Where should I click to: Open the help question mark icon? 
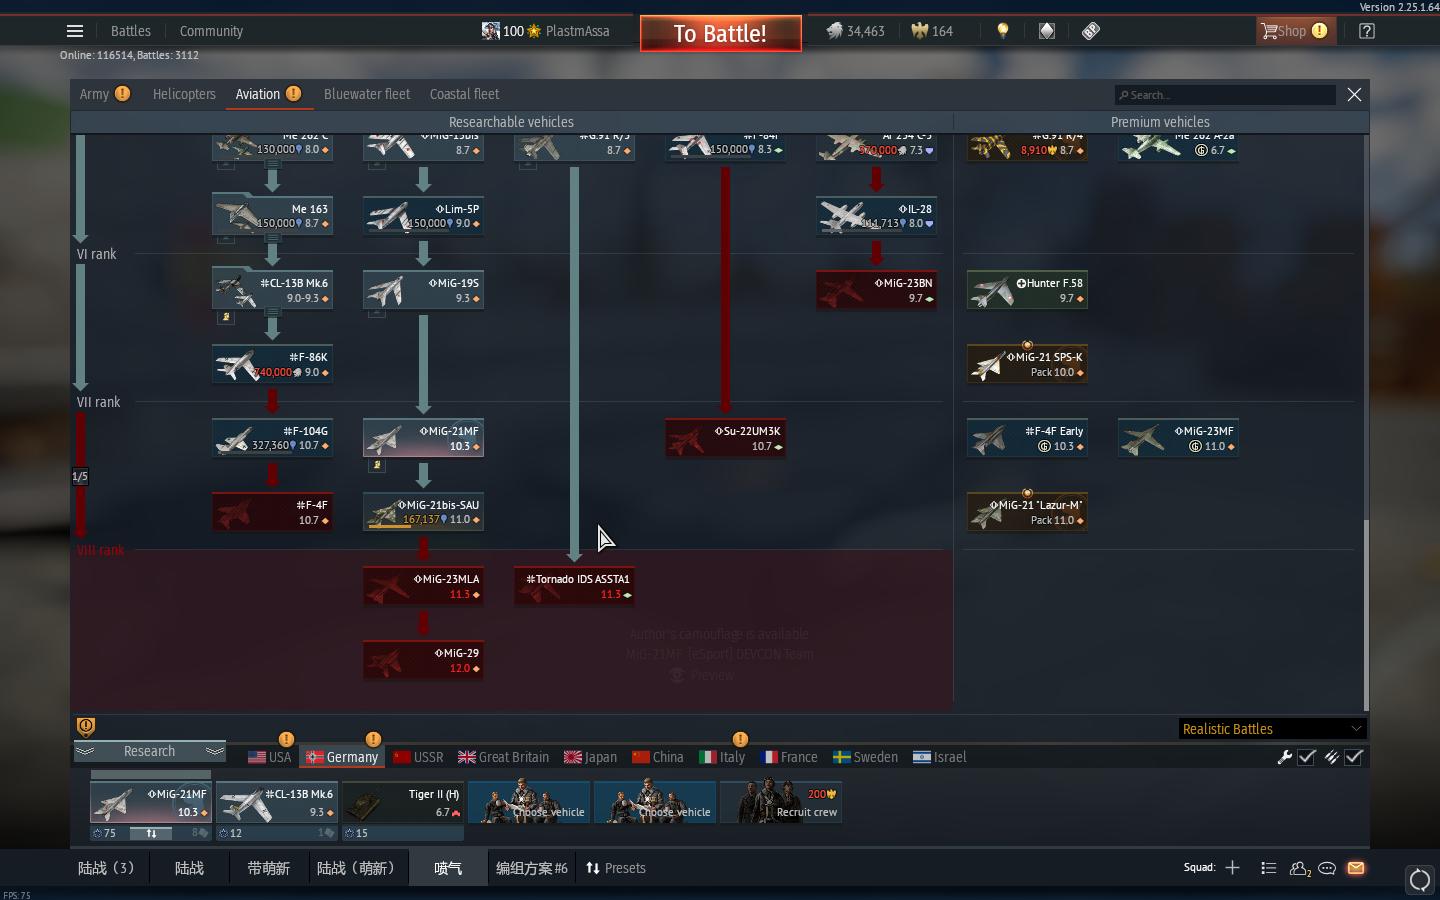pyautogui.click(x=1367, y=31)
